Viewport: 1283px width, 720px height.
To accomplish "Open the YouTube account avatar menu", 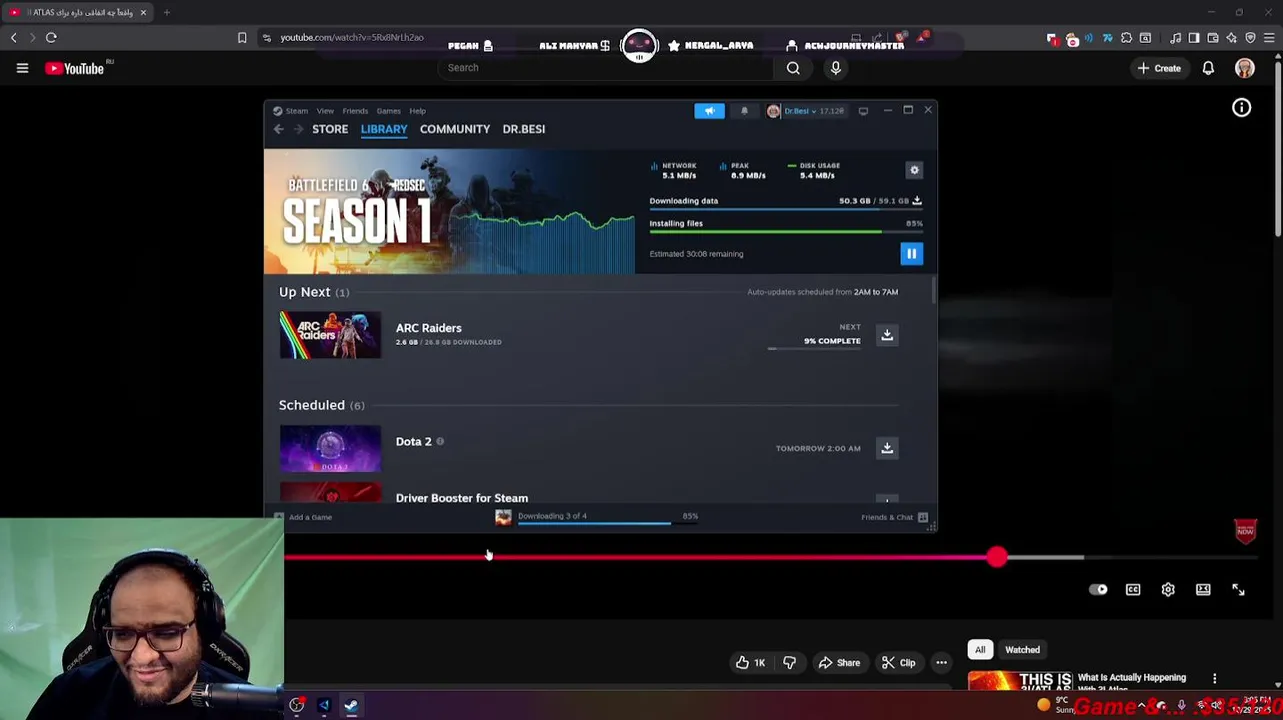I will tap(1245, 68).
